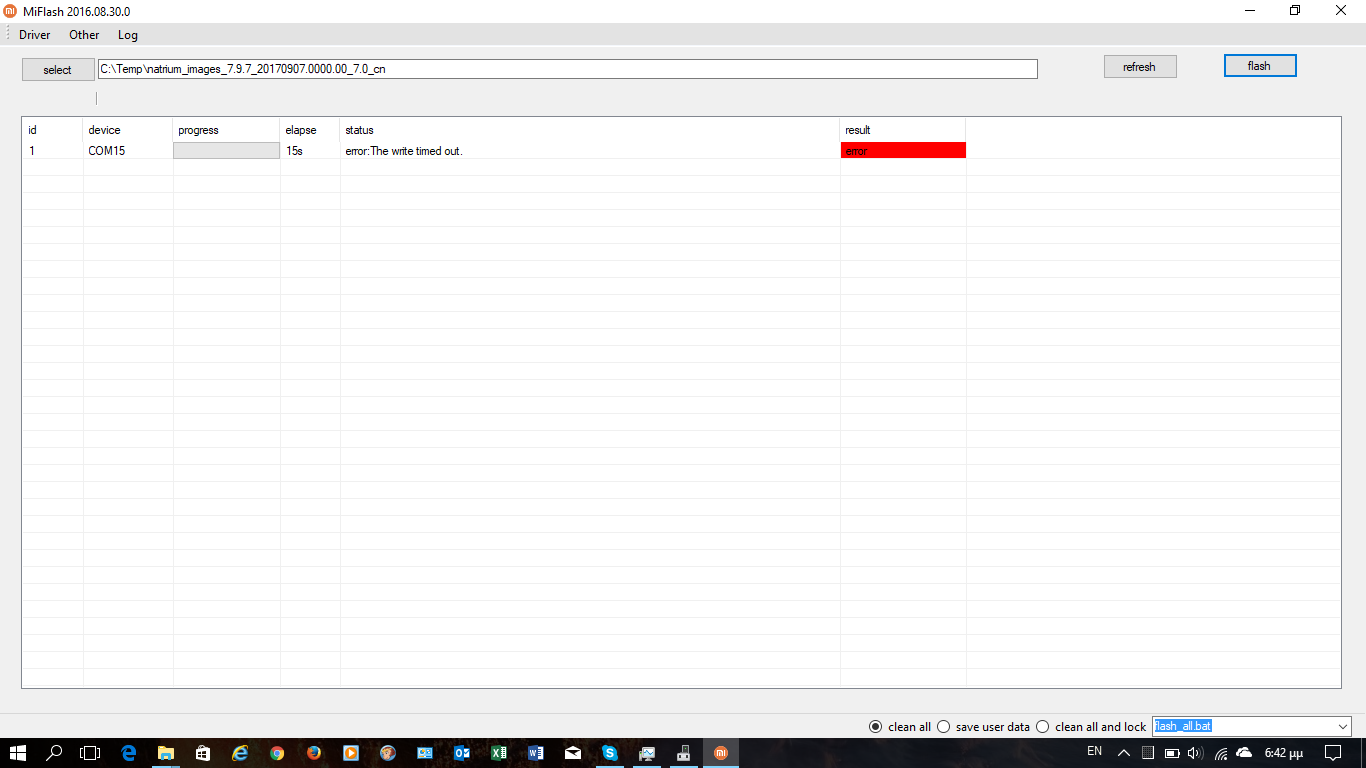Click the "progress" column header
Image resolution: width=1366 pixels, height=768 pixels.
click(227, 130)
